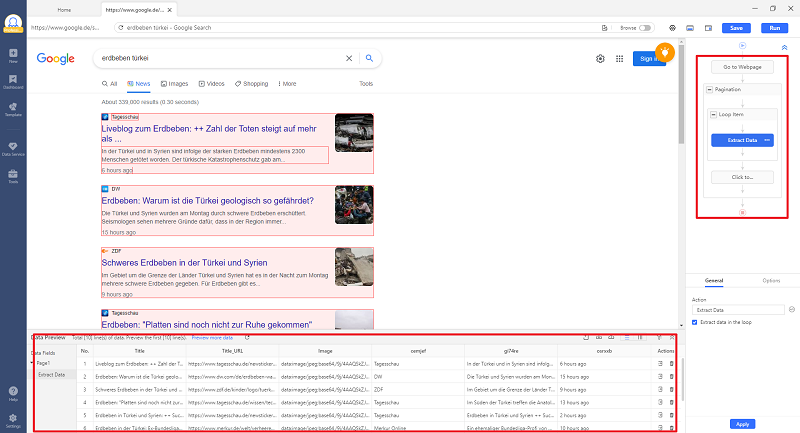This screenshot has width=800, height=433.
Task: Click the workflow start play icon
Action: (x=742, y=45)
